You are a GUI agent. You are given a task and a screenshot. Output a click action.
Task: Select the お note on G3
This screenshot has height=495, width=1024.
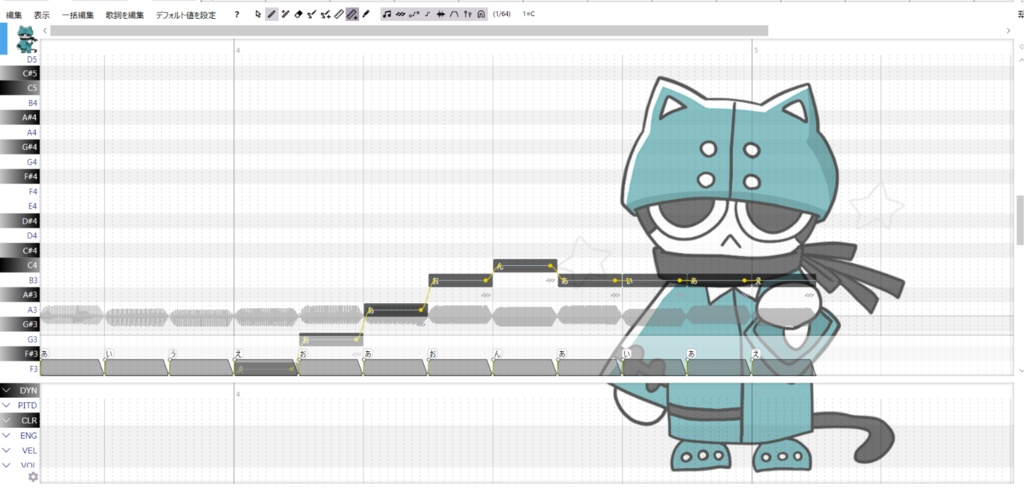pos(331,340)
